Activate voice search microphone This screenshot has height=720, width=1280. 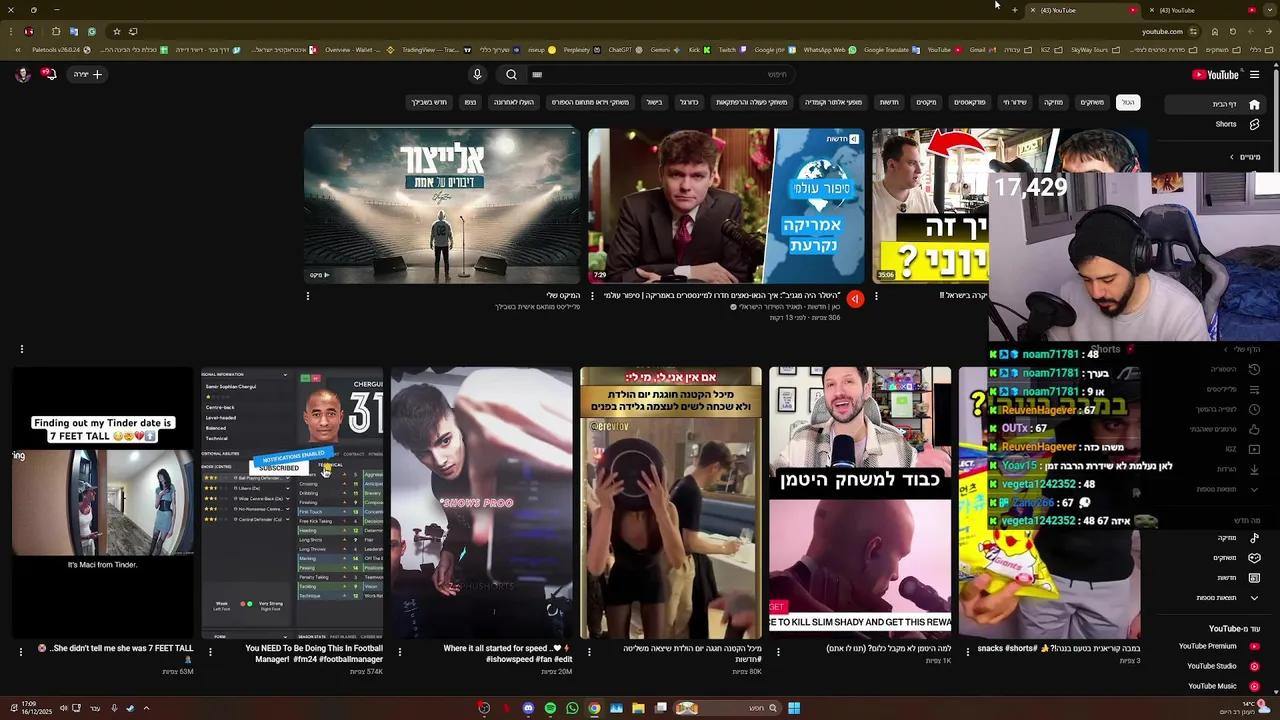pos(477,74)
